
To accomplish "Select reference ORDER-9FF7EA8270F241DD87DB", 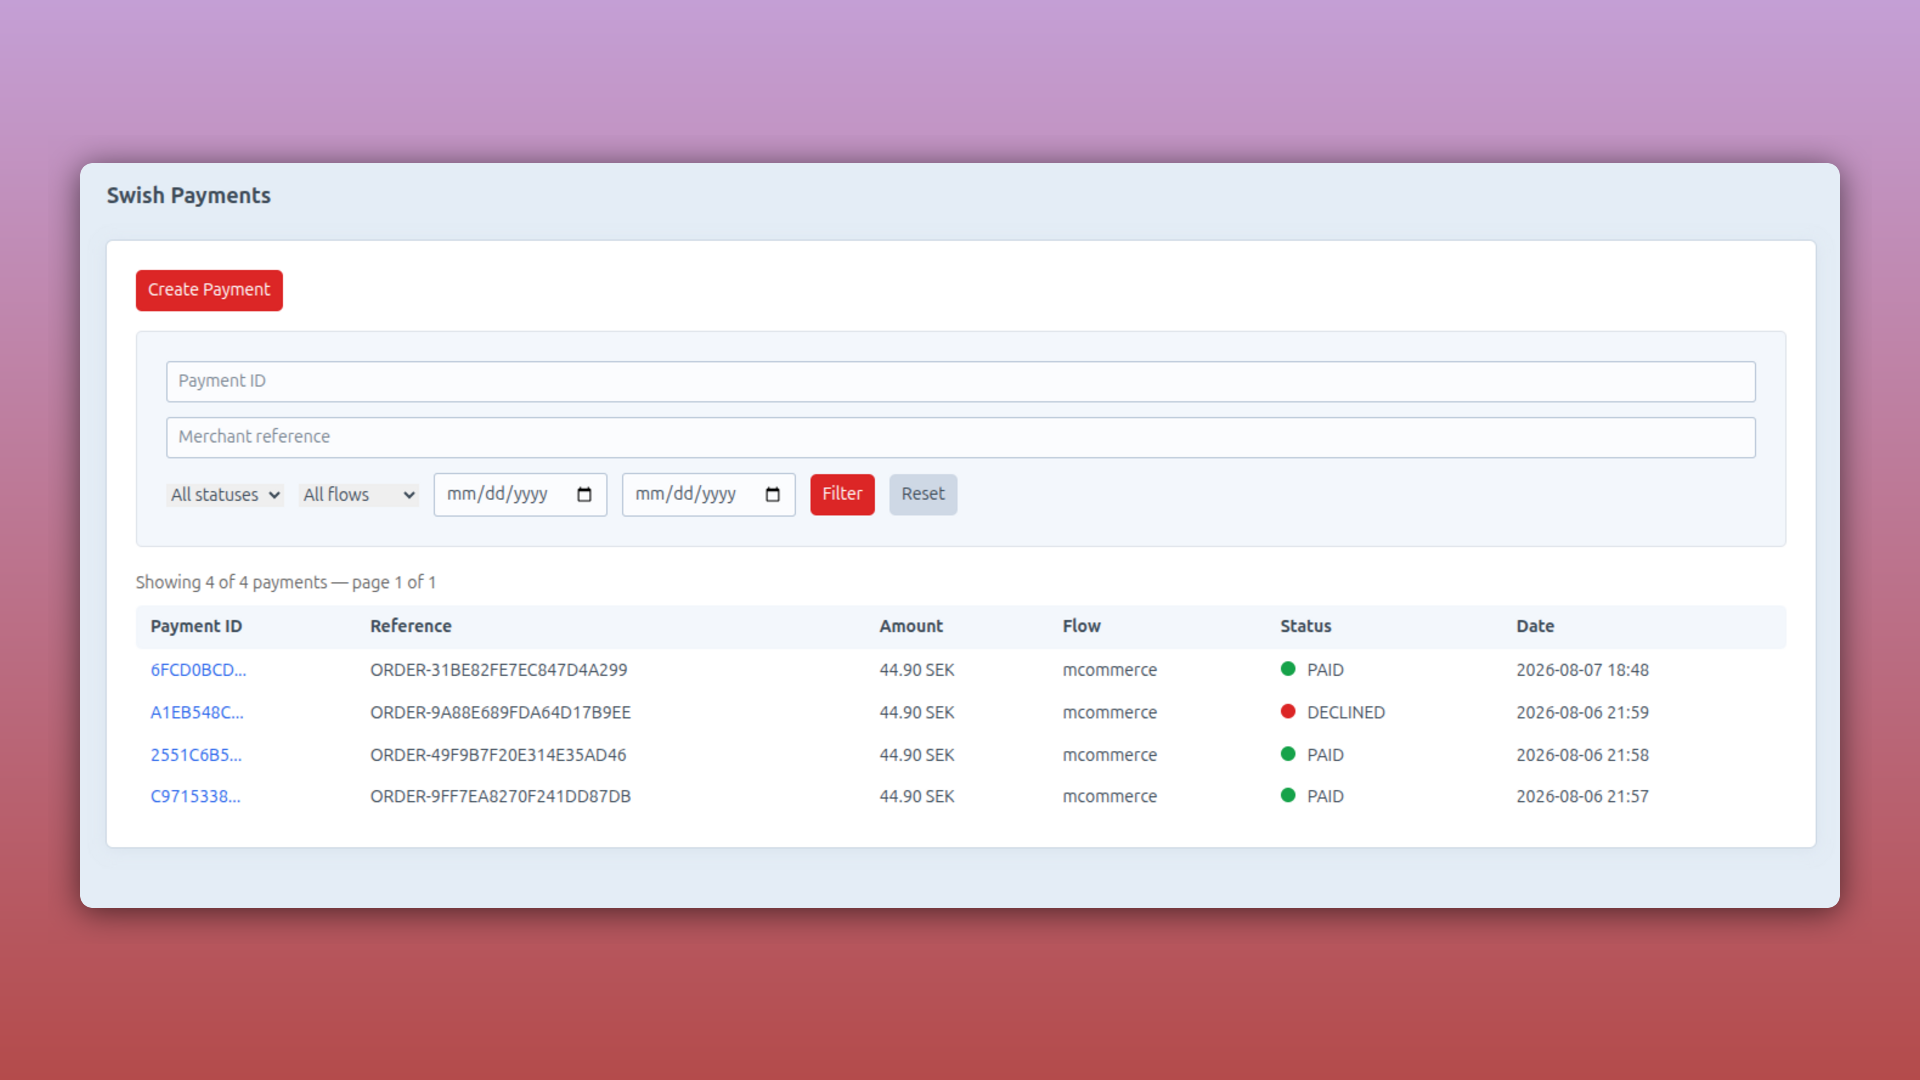I will 500,797.
